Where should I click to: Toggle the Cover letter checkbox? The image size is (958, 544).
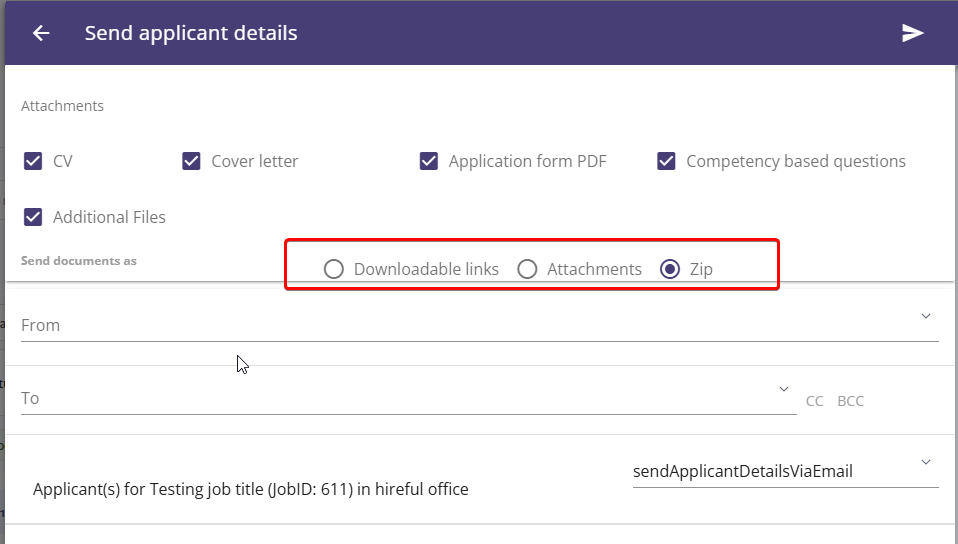191,161
